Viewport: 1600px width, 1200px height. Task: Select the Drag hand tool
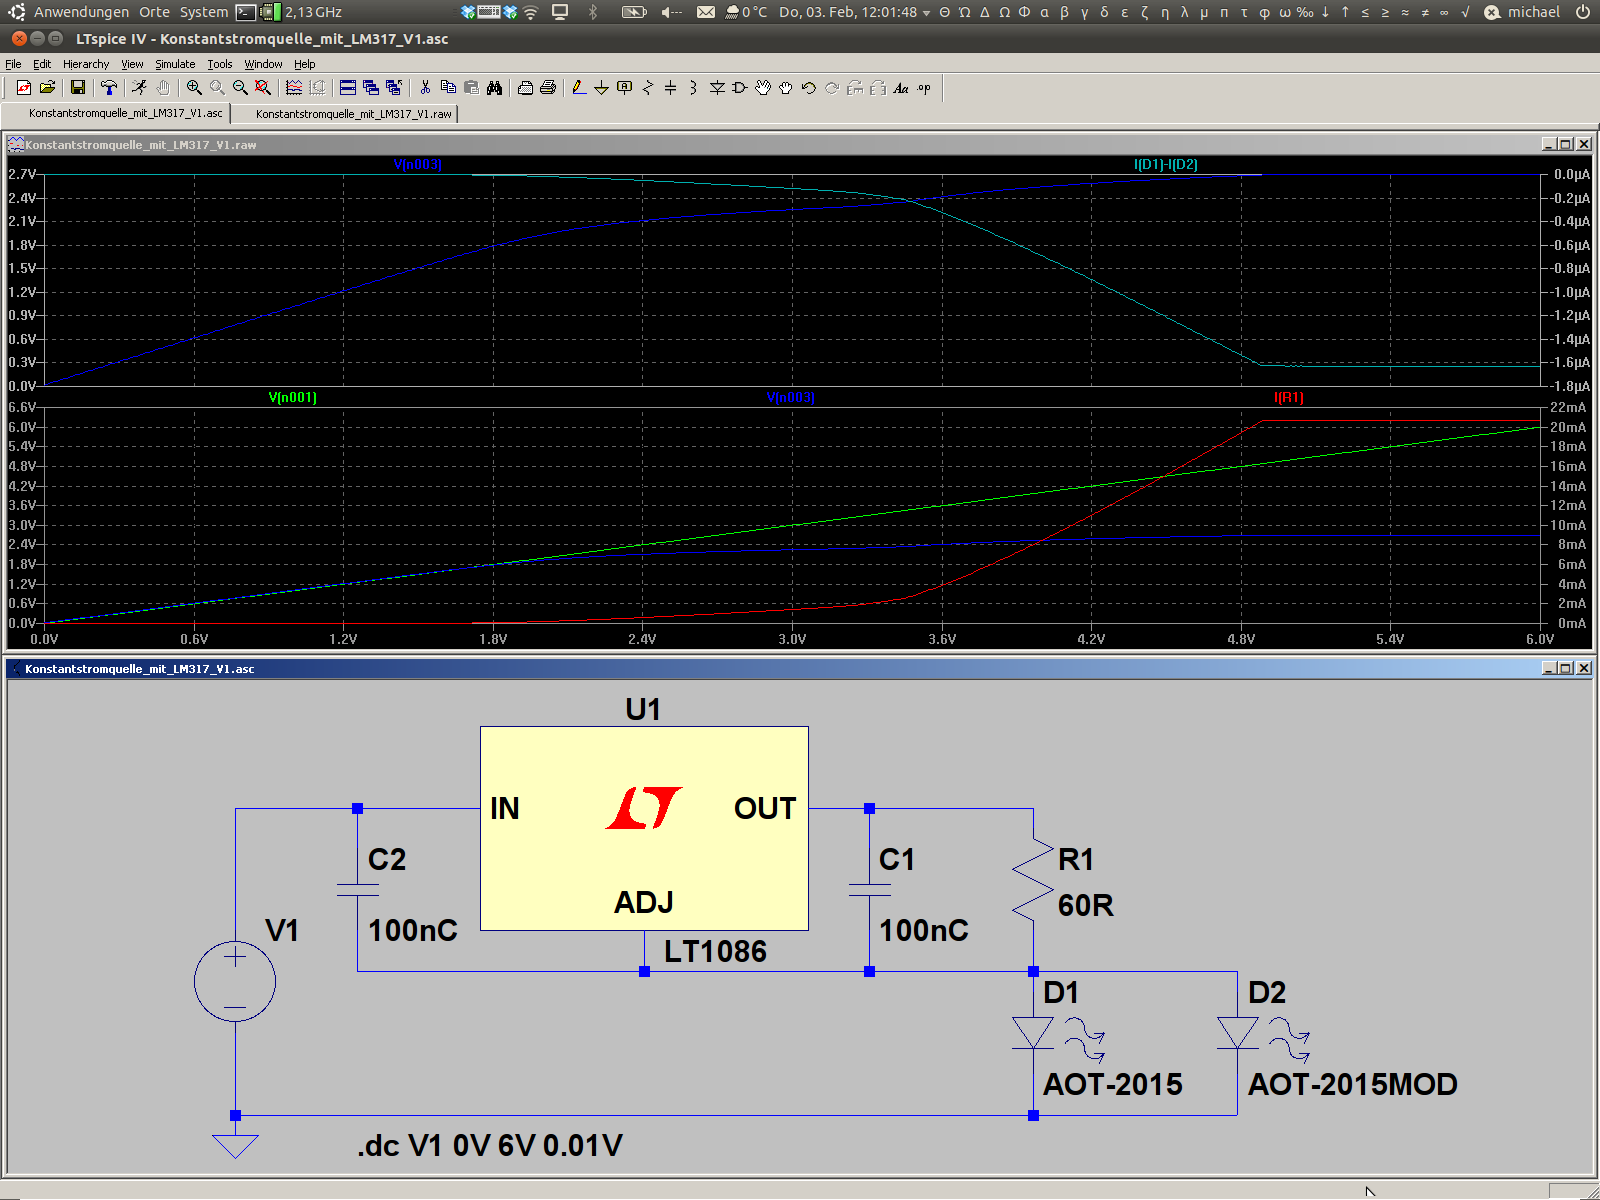coord(786,88)
